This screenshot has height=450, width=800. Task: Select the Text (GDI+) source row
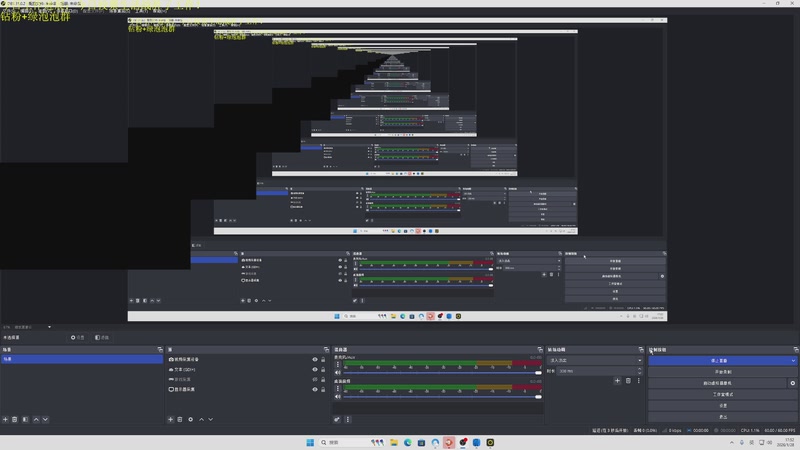(x=246, y=369)
